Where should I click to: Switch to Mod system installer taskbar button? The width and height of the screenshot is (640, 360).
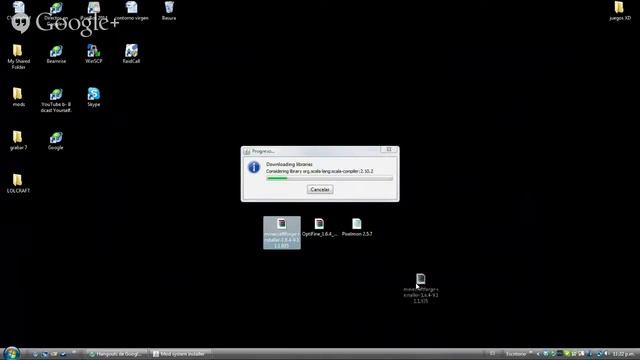click(x=180, y=354)
